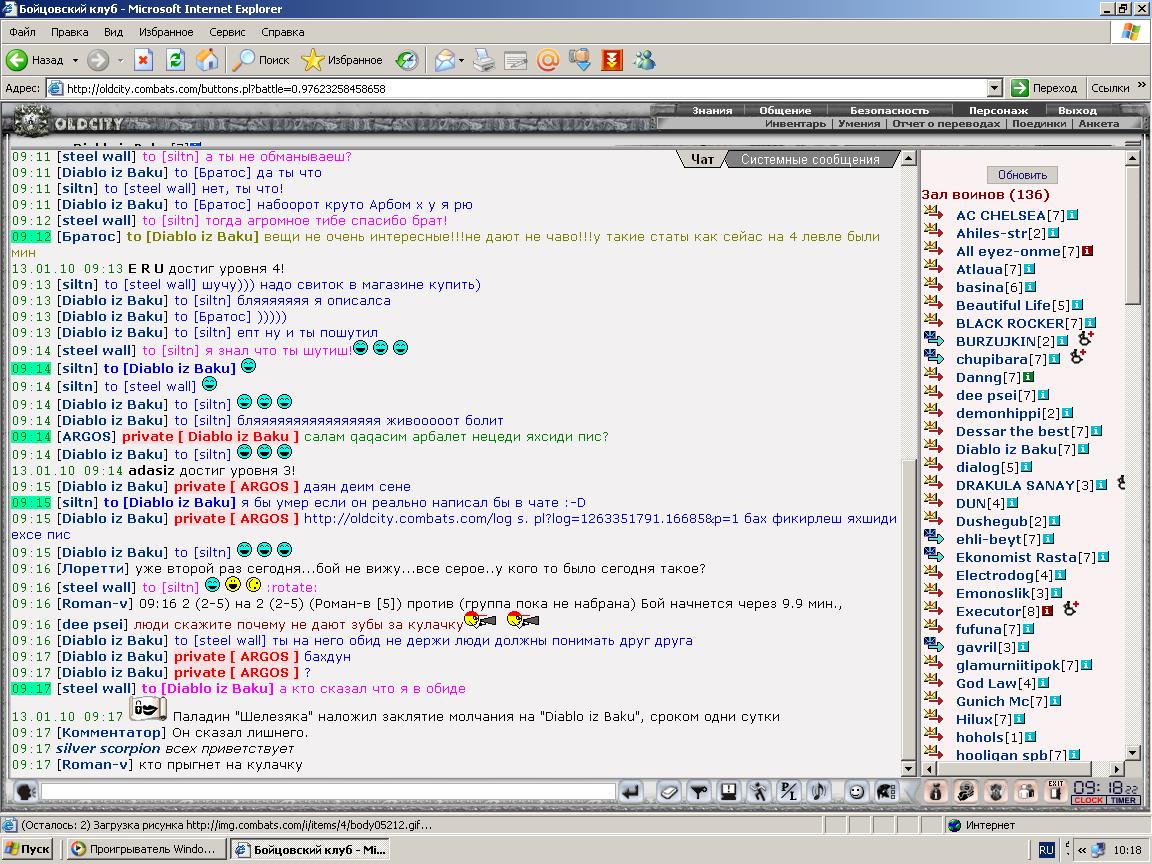Click the Edit page toolbar icon

pos(515,60)
